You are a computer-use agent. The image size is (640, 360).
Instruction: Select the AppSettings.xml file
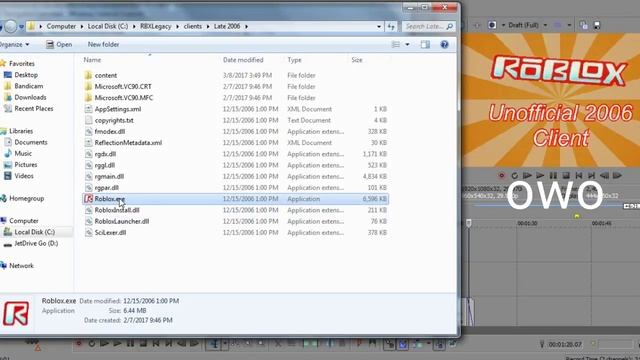tap(235, 109)
